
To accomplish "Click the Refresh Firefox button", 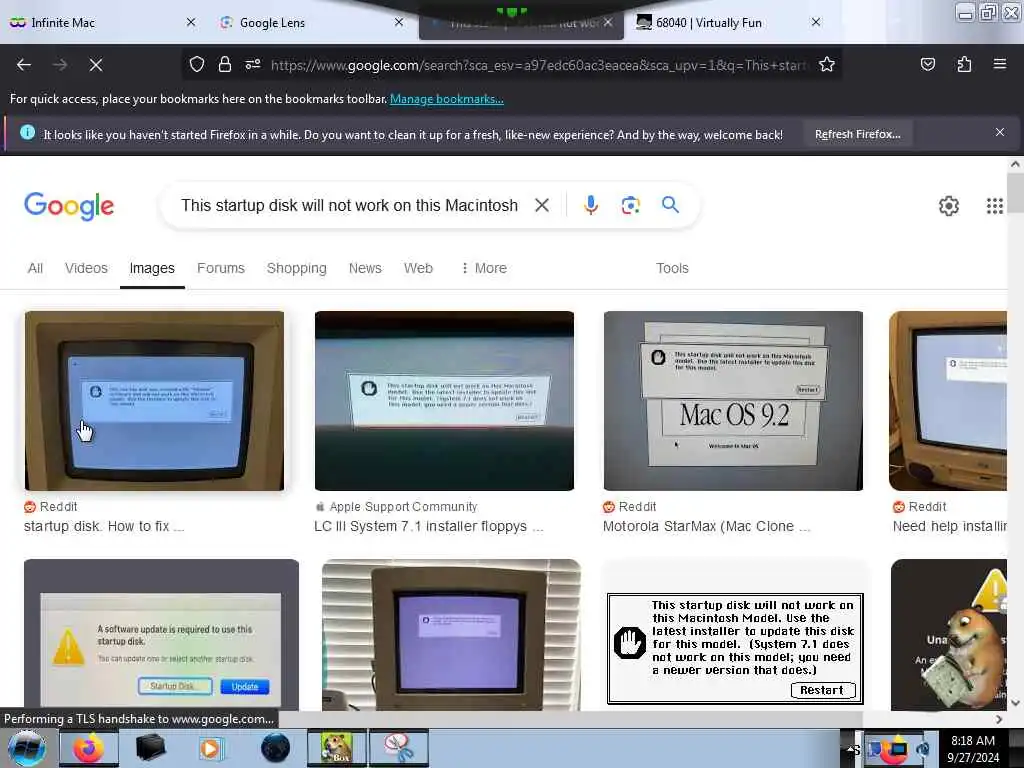I will (857, 135).
